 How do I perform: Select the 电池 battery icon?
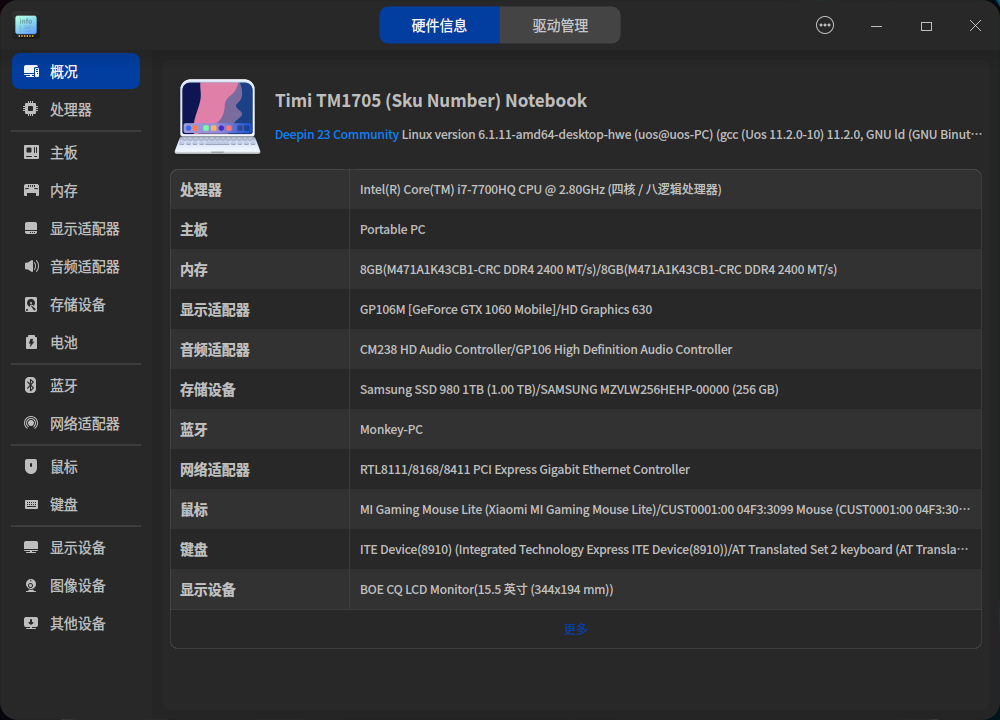31,342
